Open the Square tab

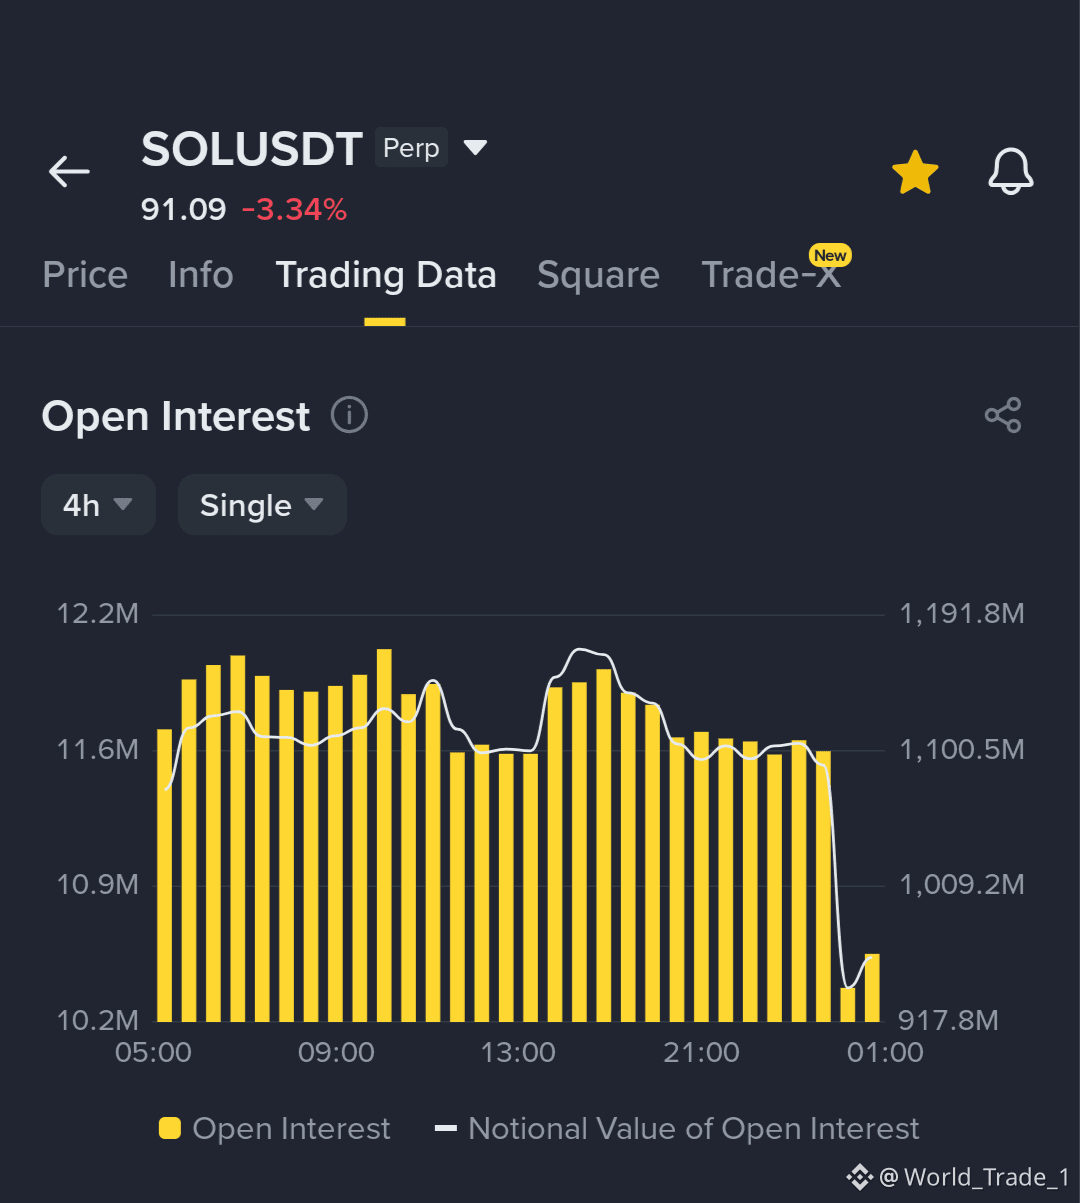tap(598, 275)
